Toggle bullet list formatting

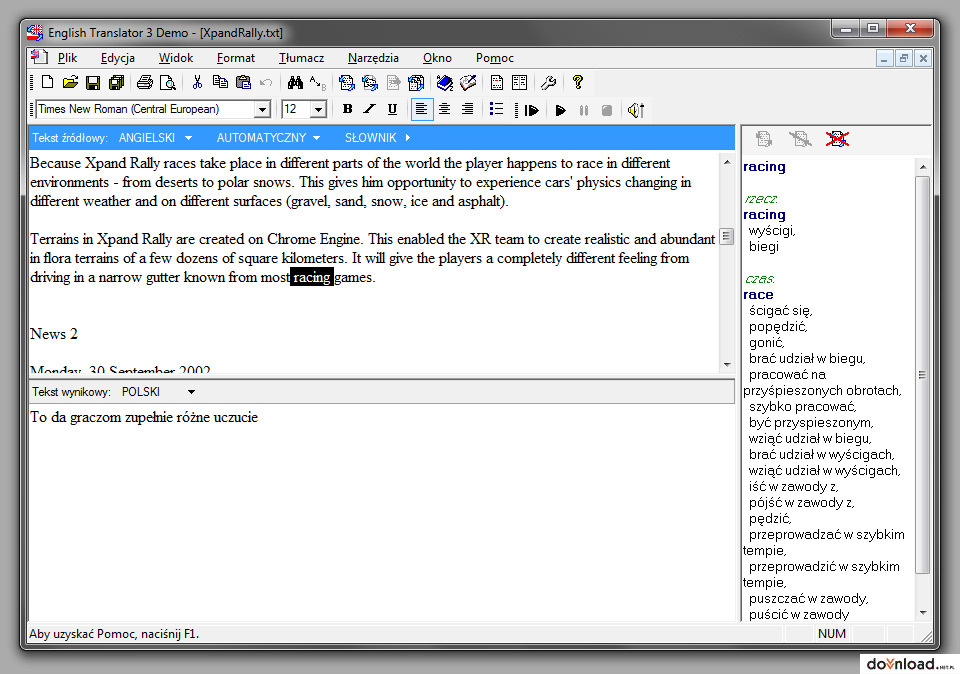(x=497, y=110)
